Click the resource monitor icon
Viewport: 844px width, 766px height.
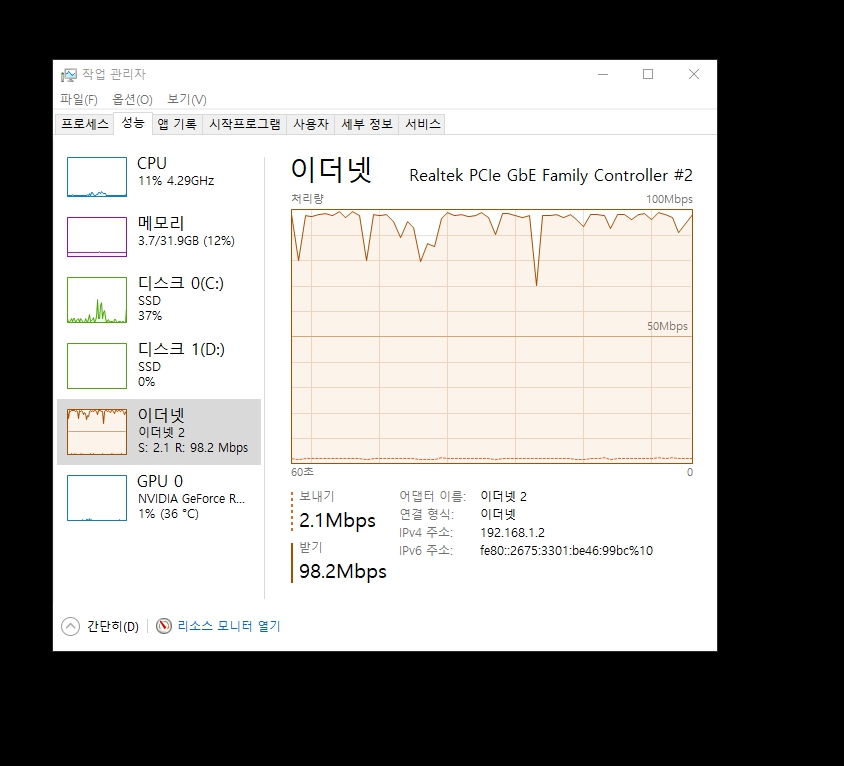point(164,626)
